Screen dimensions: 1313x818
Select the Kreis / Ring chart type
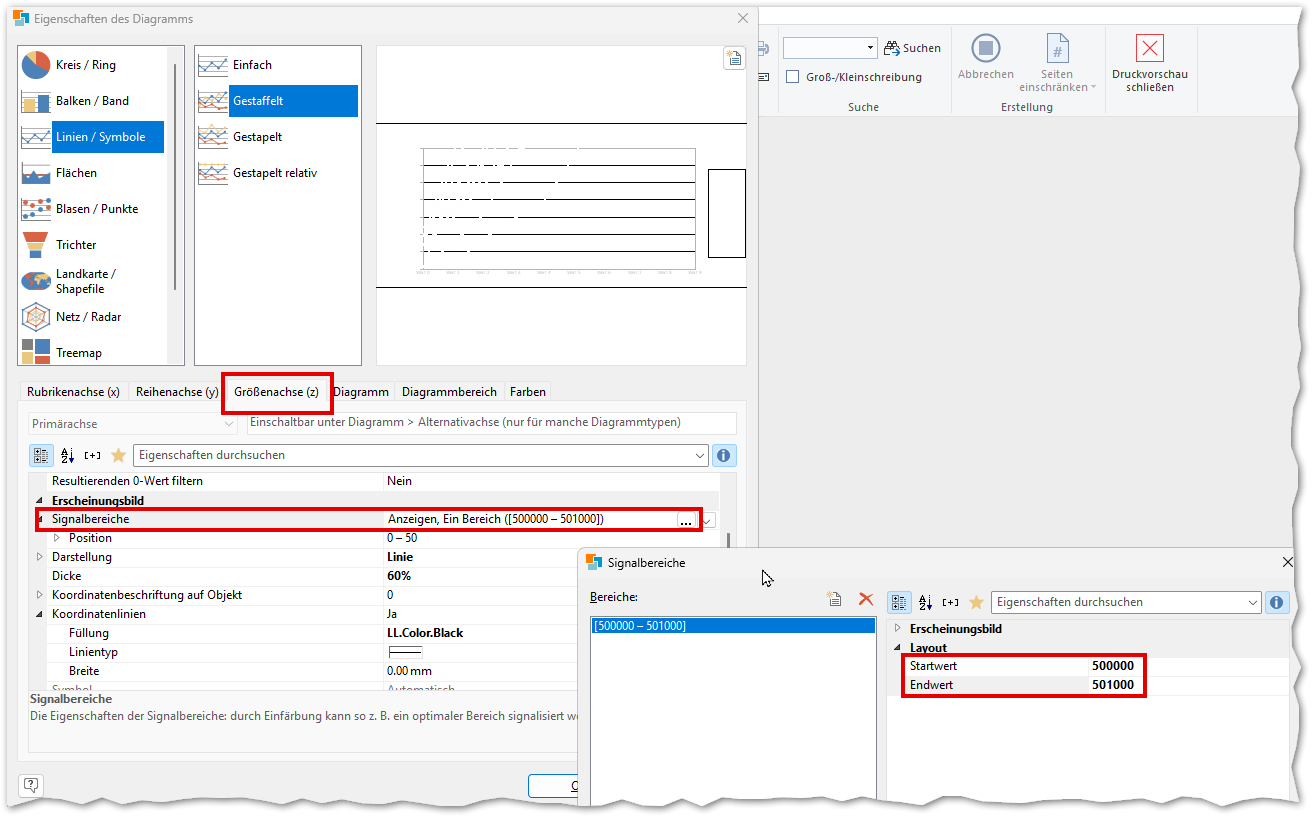point(92,65)
